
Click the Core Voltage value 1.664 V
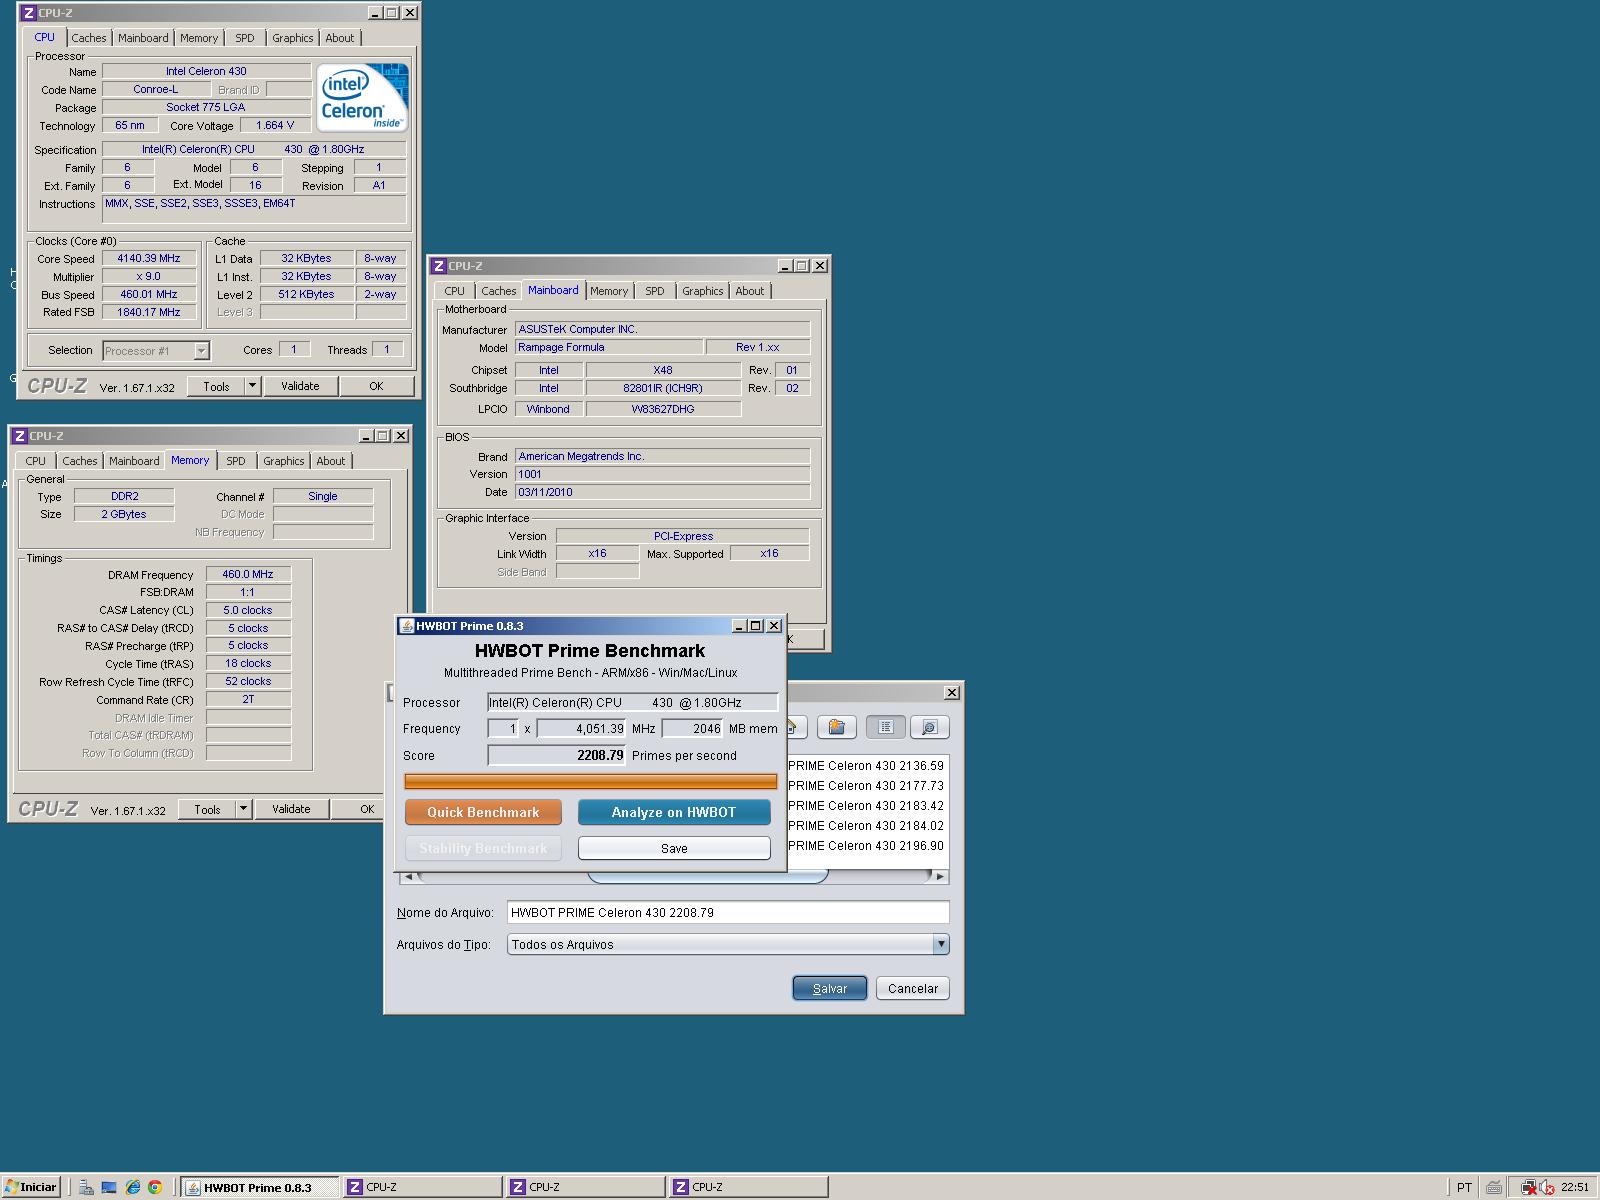click(275, 125)
